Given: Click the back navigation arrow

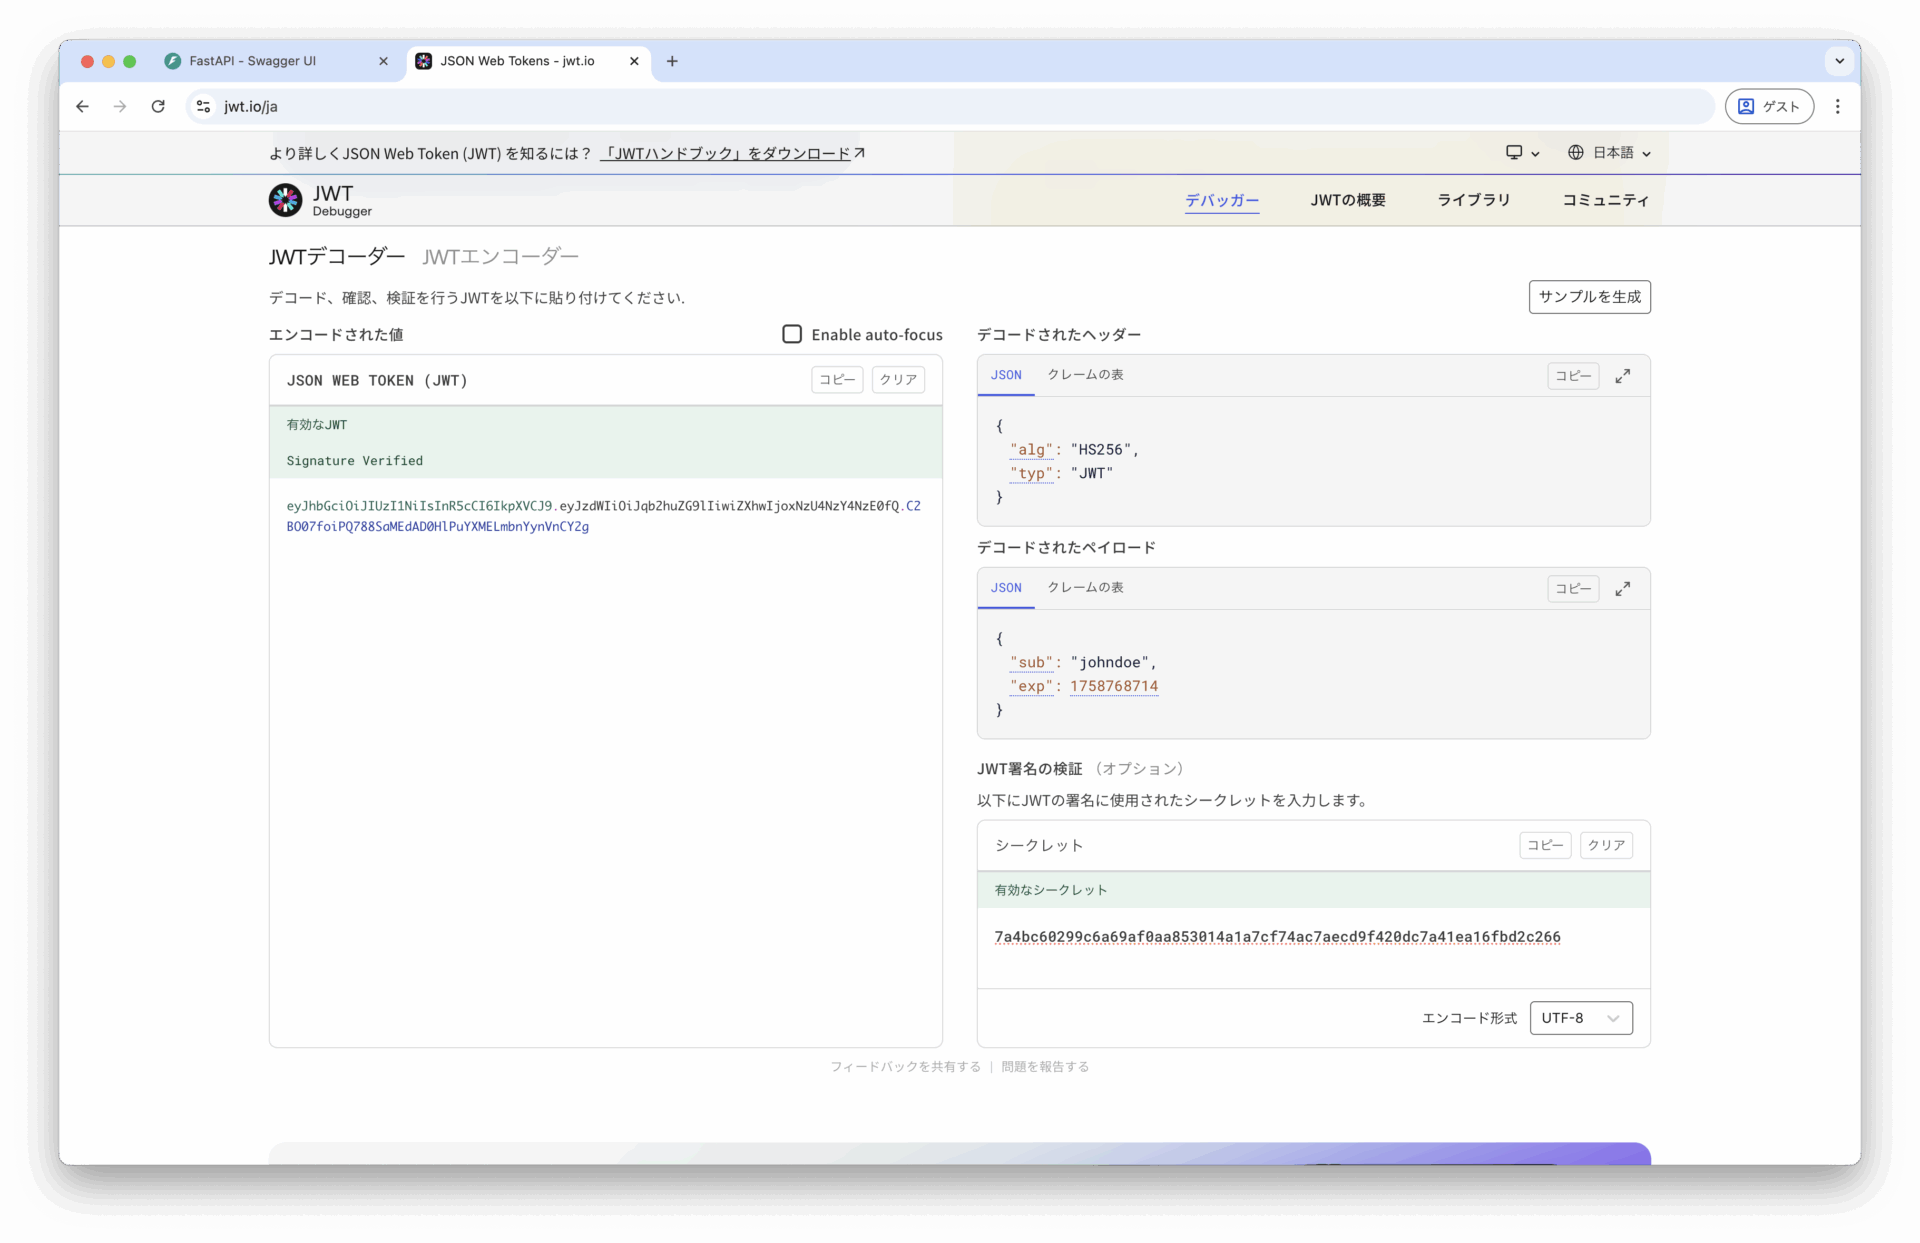Looking at the screenshot, I should coord(82,106).
